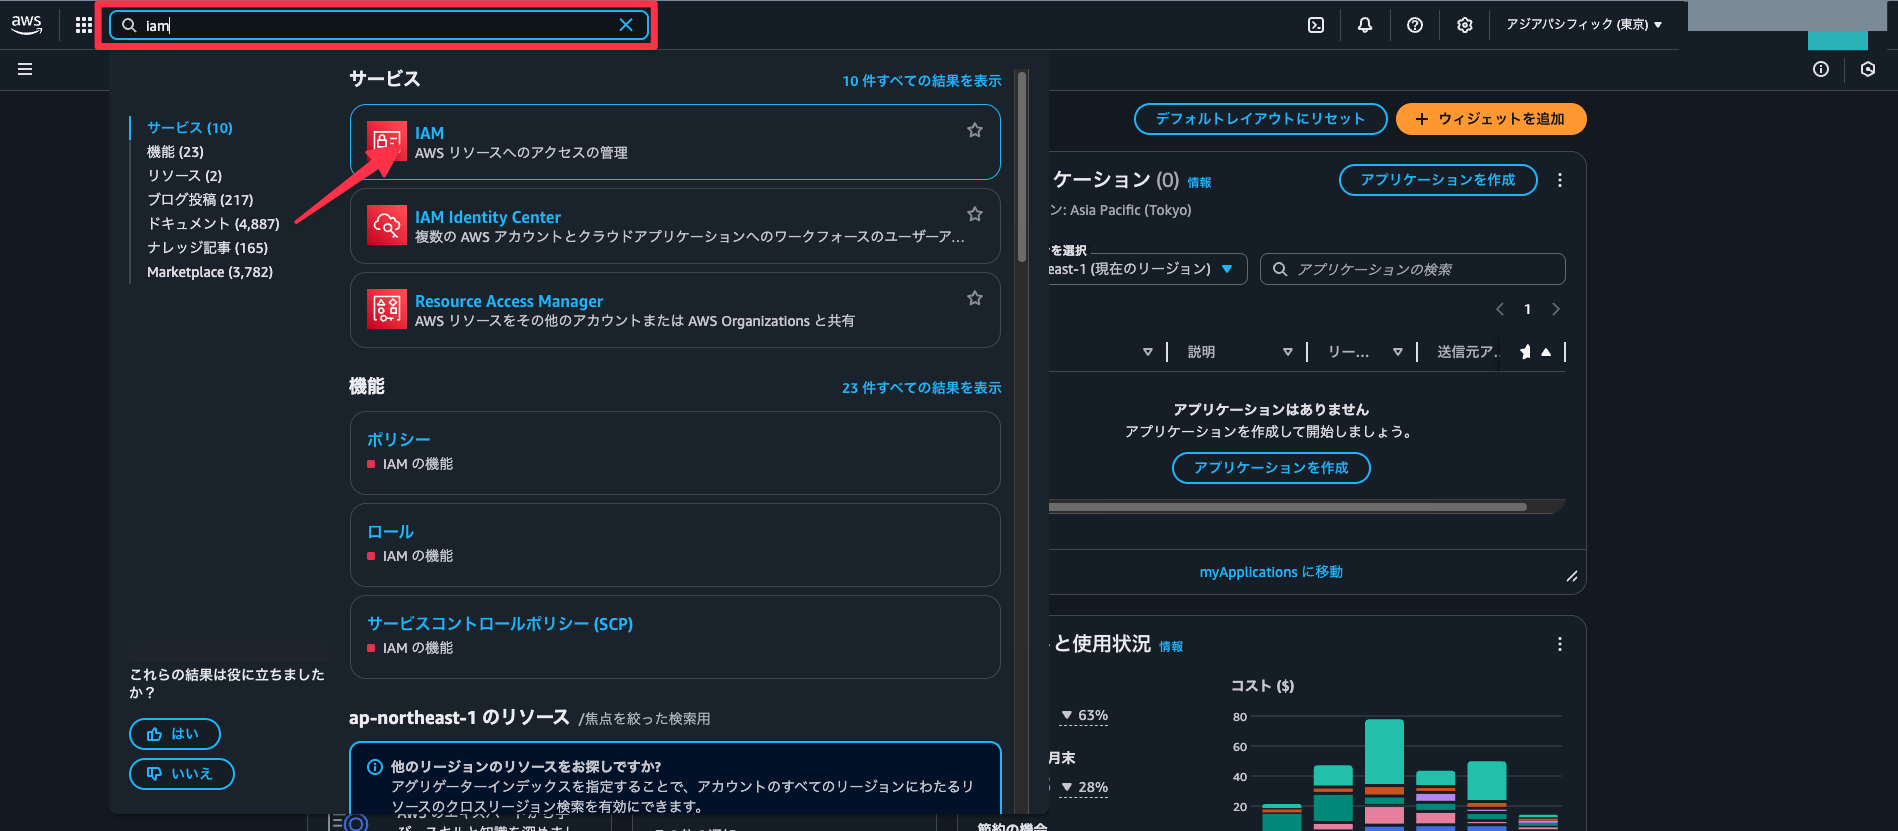
Task: Select ナレッジ記事 (165) filter category
Action: pos(207,248)
